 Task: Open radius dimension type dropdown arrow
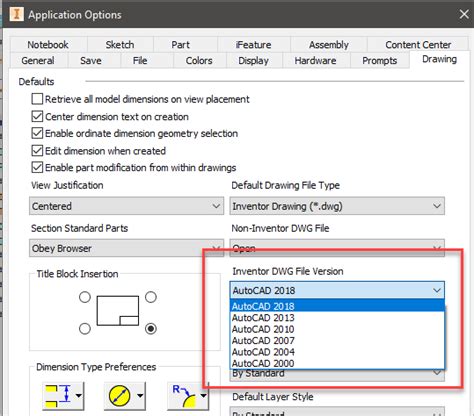click(x=203, y=396)
